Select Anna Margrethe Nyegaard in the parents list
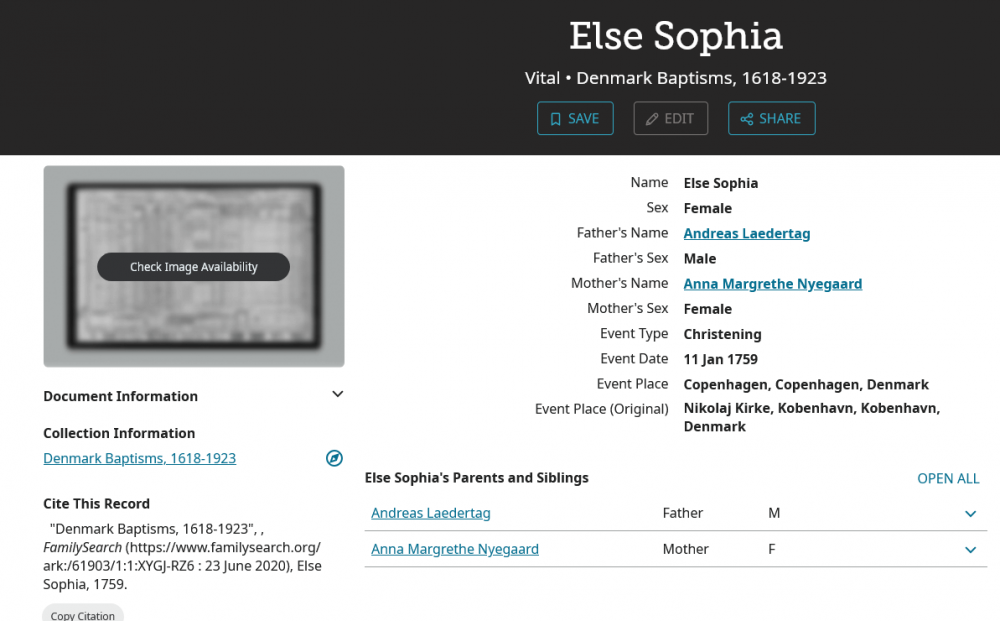Screen dimensions: 1000x621 [x=455, y=549]
